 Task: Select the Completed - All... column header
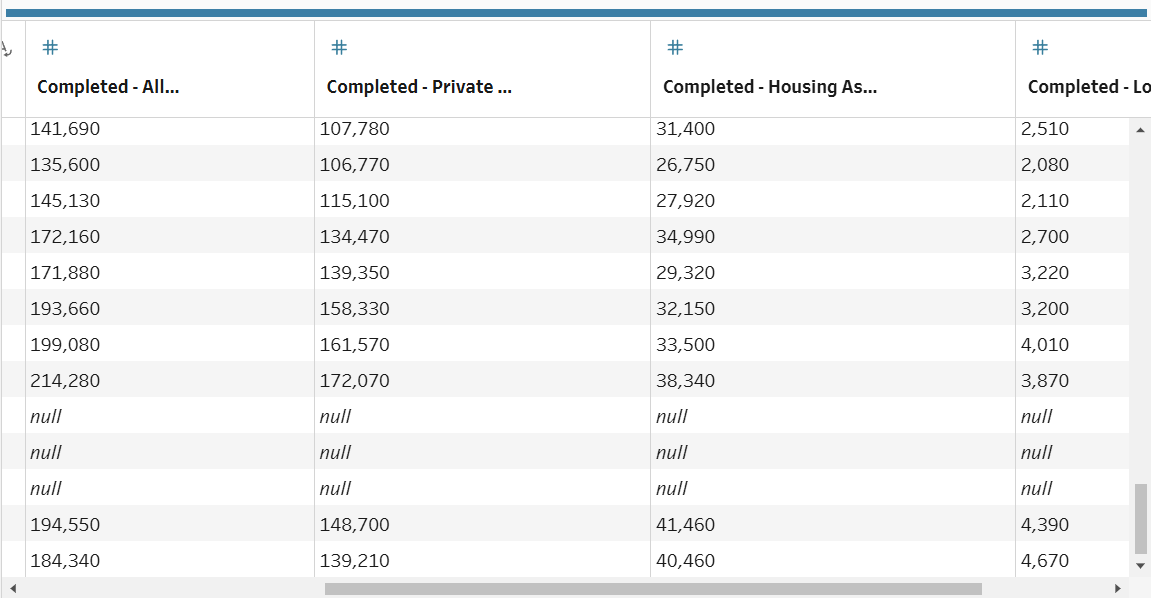tap(108, 87)
